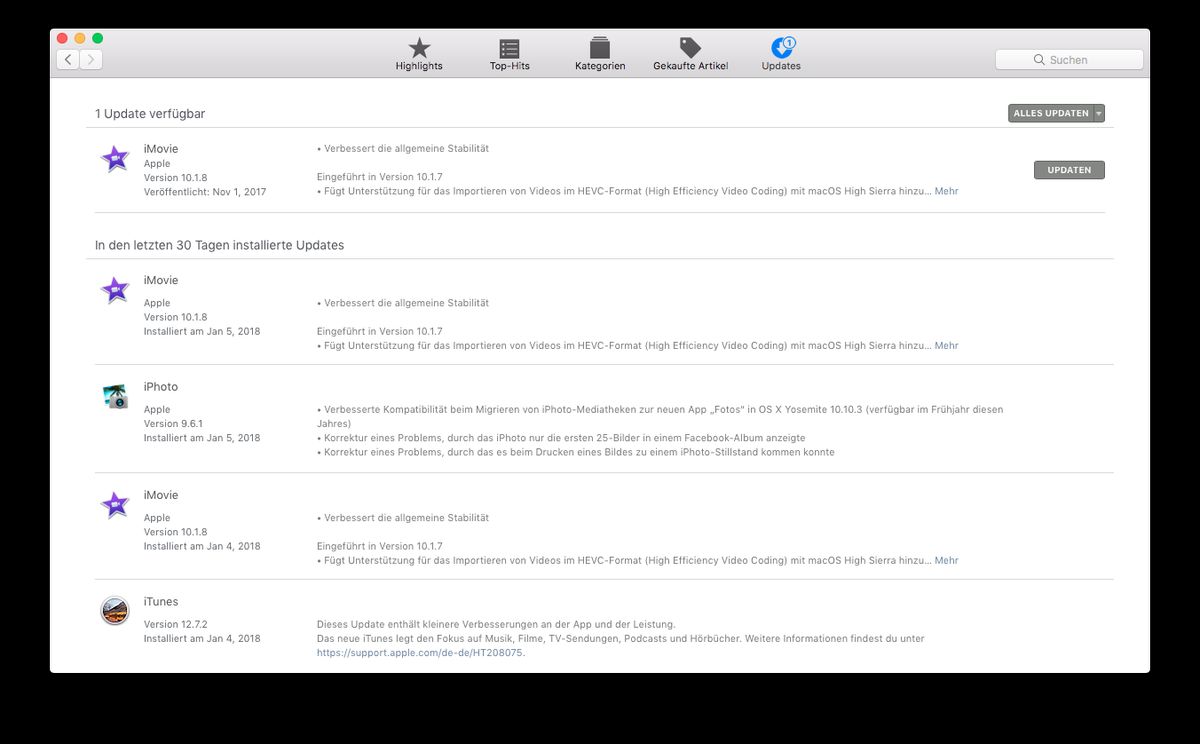1200x744 pixels.
Task: Click iMovie icon installed Jan 4, 2018
Action: [x=115, y=505]
